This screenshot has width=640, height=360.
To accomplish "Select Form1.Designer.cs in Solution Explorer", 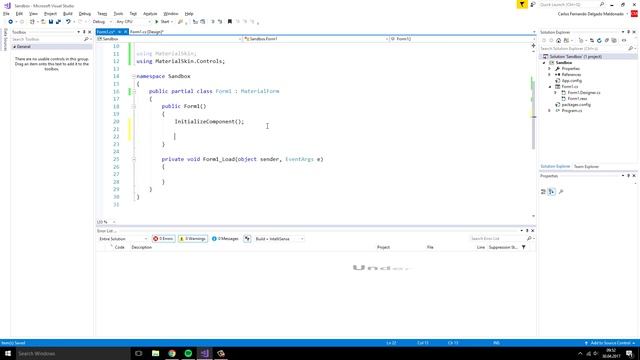I will [584, 93].
